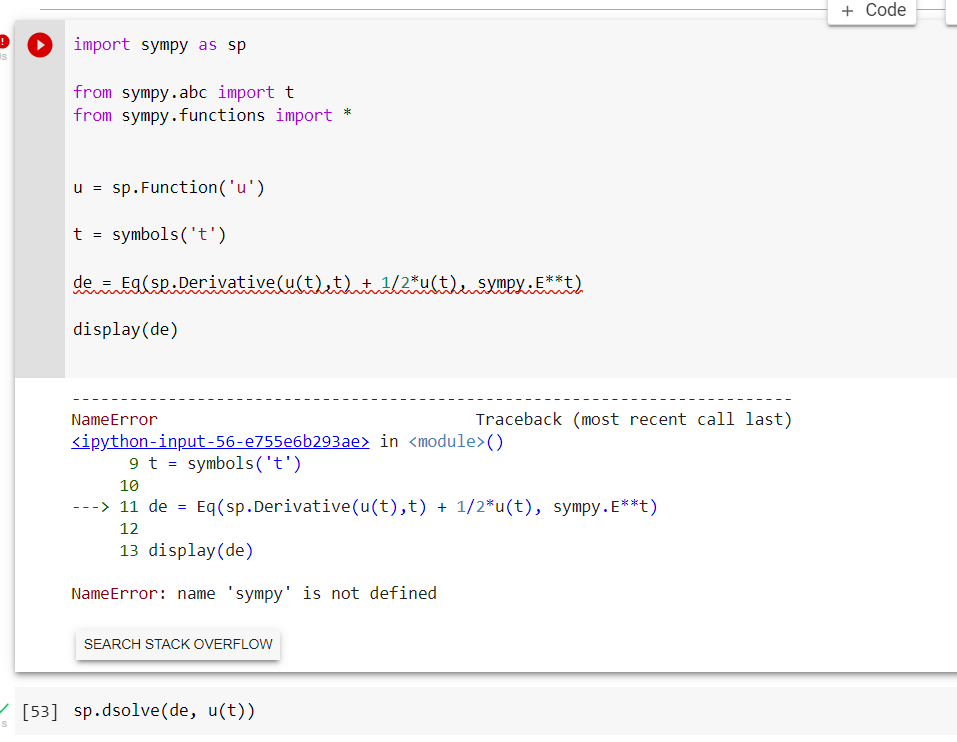Image resolution: width=957 pixels, height=742 pixels.
Task: Click the underlined de = Eq(...) code line
Action: coord(328,283)
